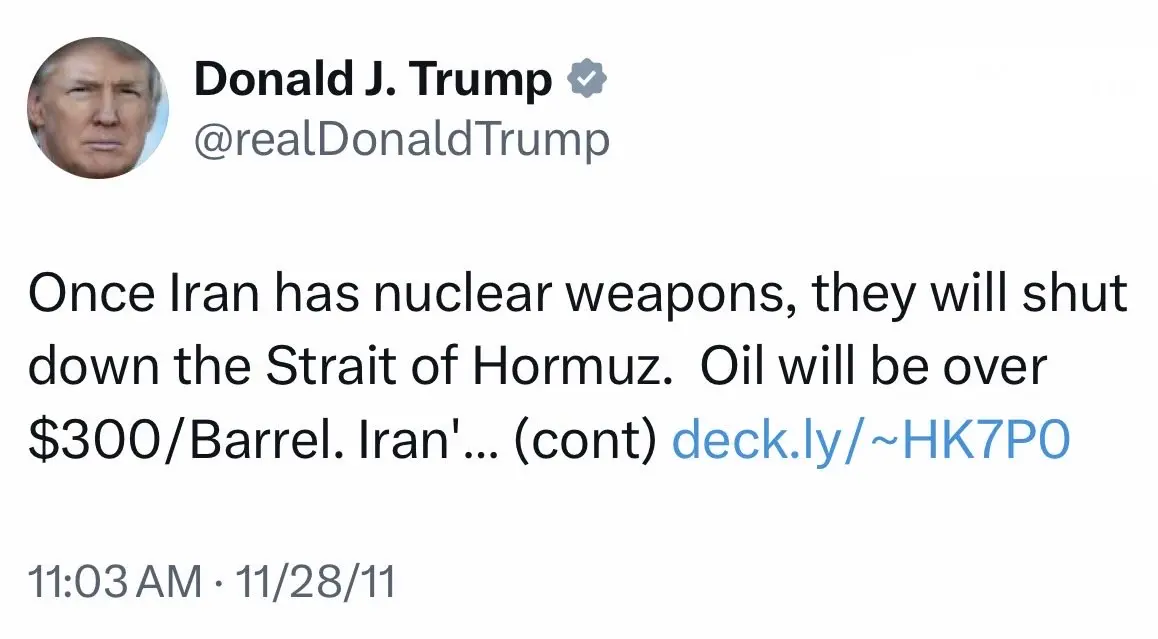Click the blue verified checkmark badge

point(587,79)
